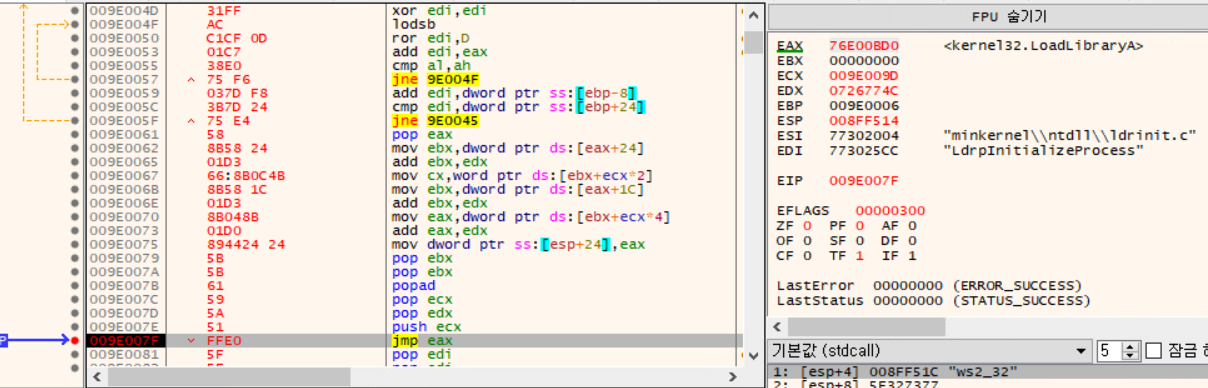Click the LastError 00000000 (ERROR_SUCCESS) line
This screenshot has width=1208, height=388.
929,285
